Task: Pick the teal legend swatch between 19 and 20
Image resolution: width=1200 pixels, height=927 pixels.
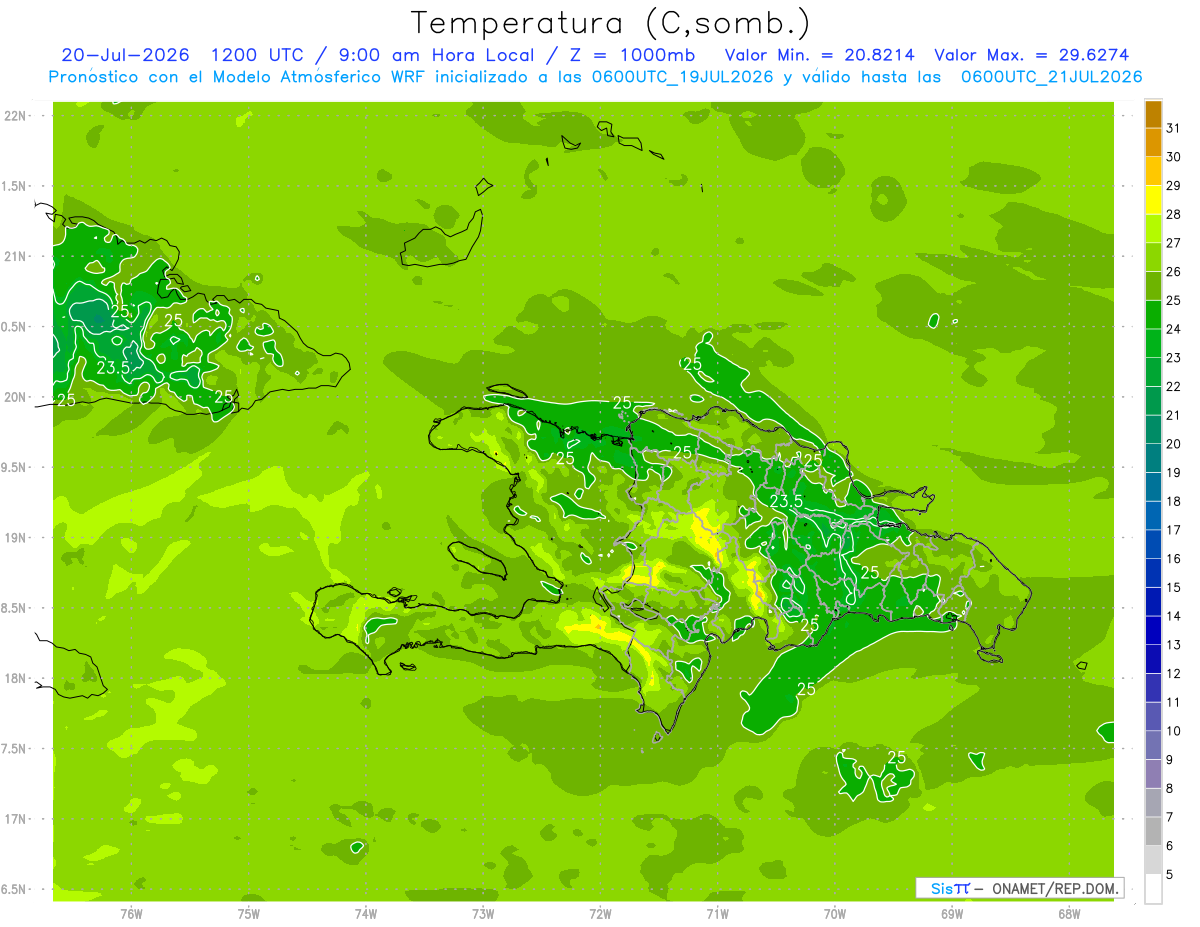Action: tap(1153, 458)
